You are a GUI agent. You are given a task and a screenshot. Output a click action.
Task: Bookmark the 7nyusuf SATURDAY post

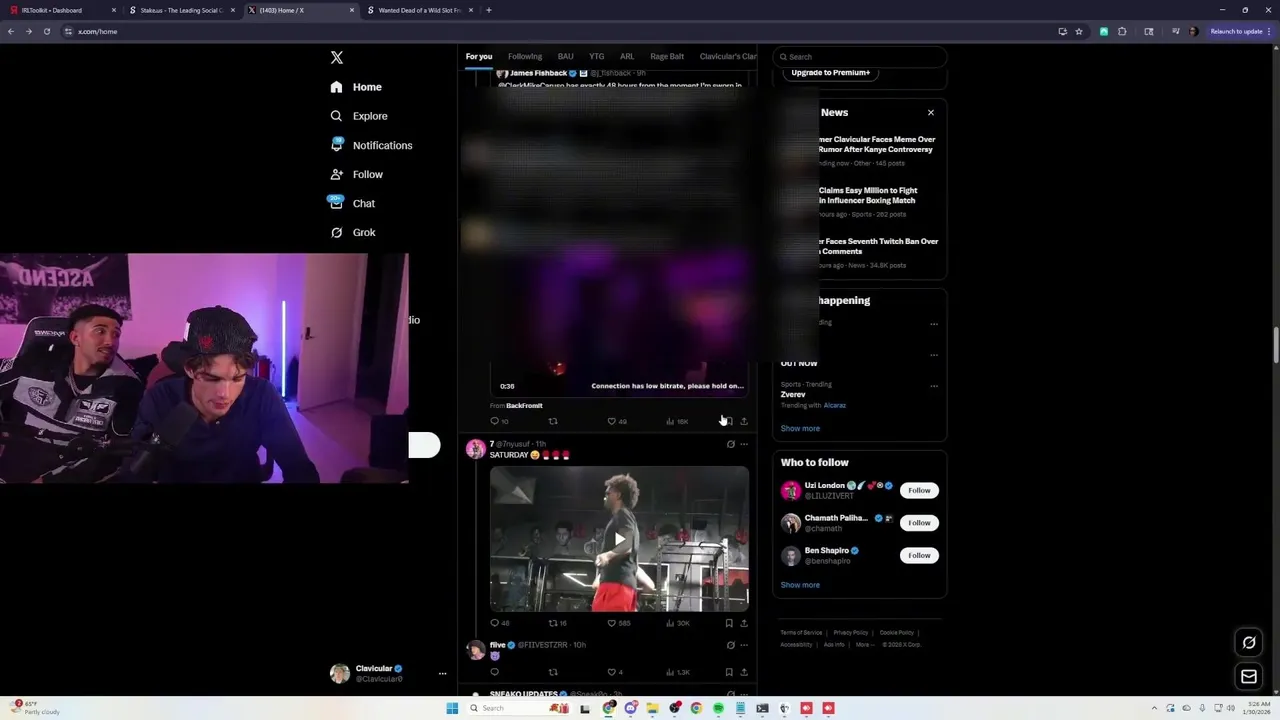(x=729, y=623)
